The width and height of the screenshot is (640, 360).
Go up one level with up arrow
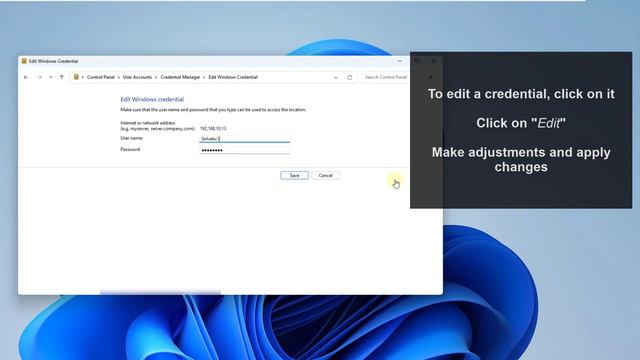pyautogui.click(x=62, y=77)
